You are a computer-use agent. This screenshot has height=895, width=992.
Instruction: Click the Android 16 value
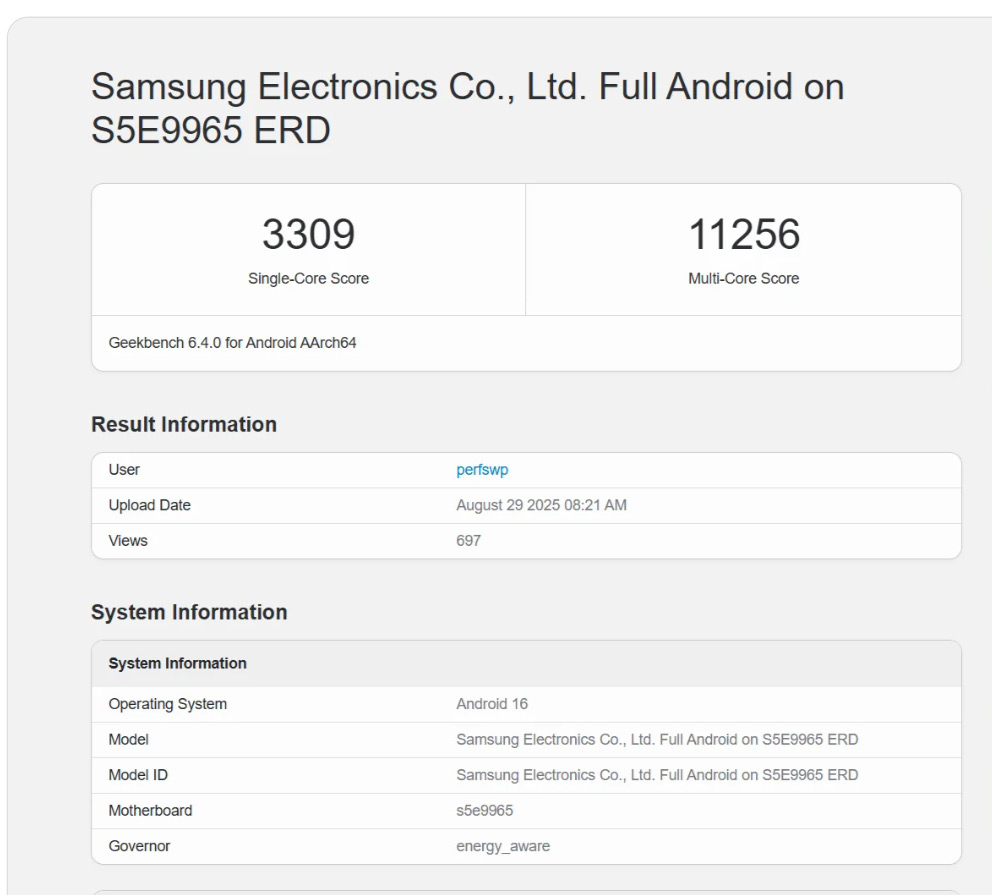click(492, 704)
